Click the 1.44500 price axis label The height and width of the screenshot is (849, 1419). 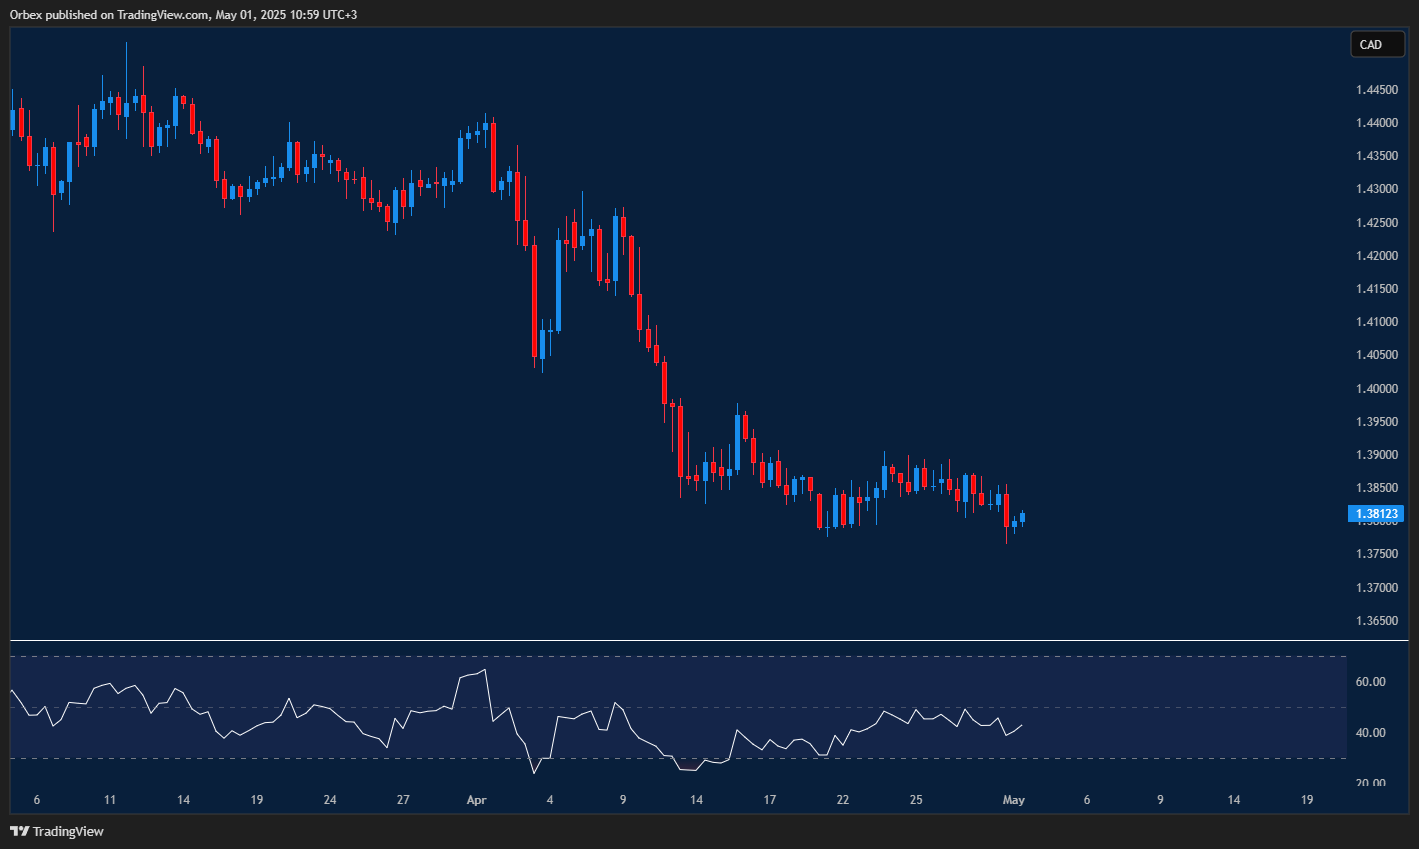pos(1376,90)
